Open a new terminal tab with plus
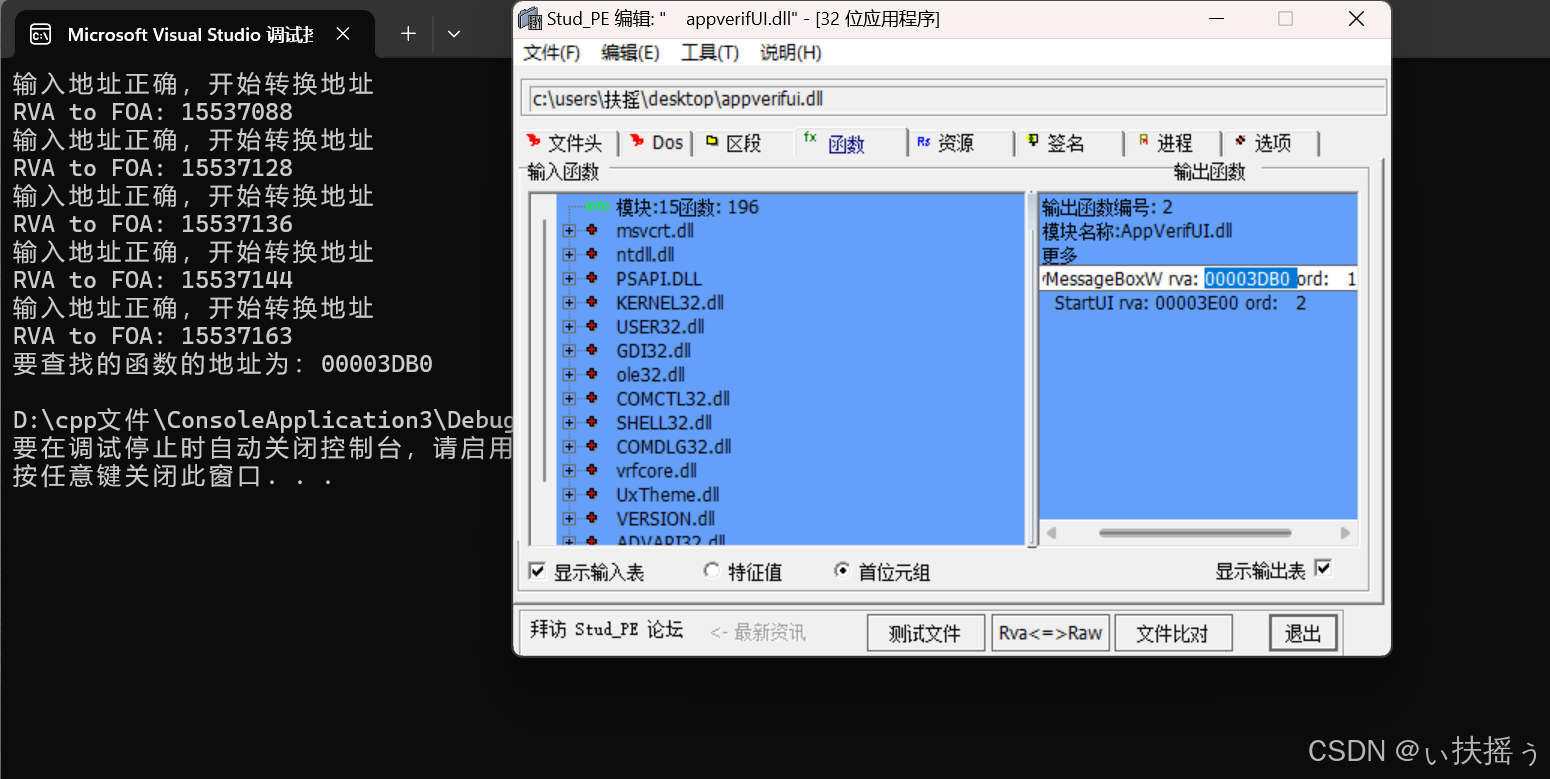This screenshot has height=779, width=1550. [x=408, y=34]
